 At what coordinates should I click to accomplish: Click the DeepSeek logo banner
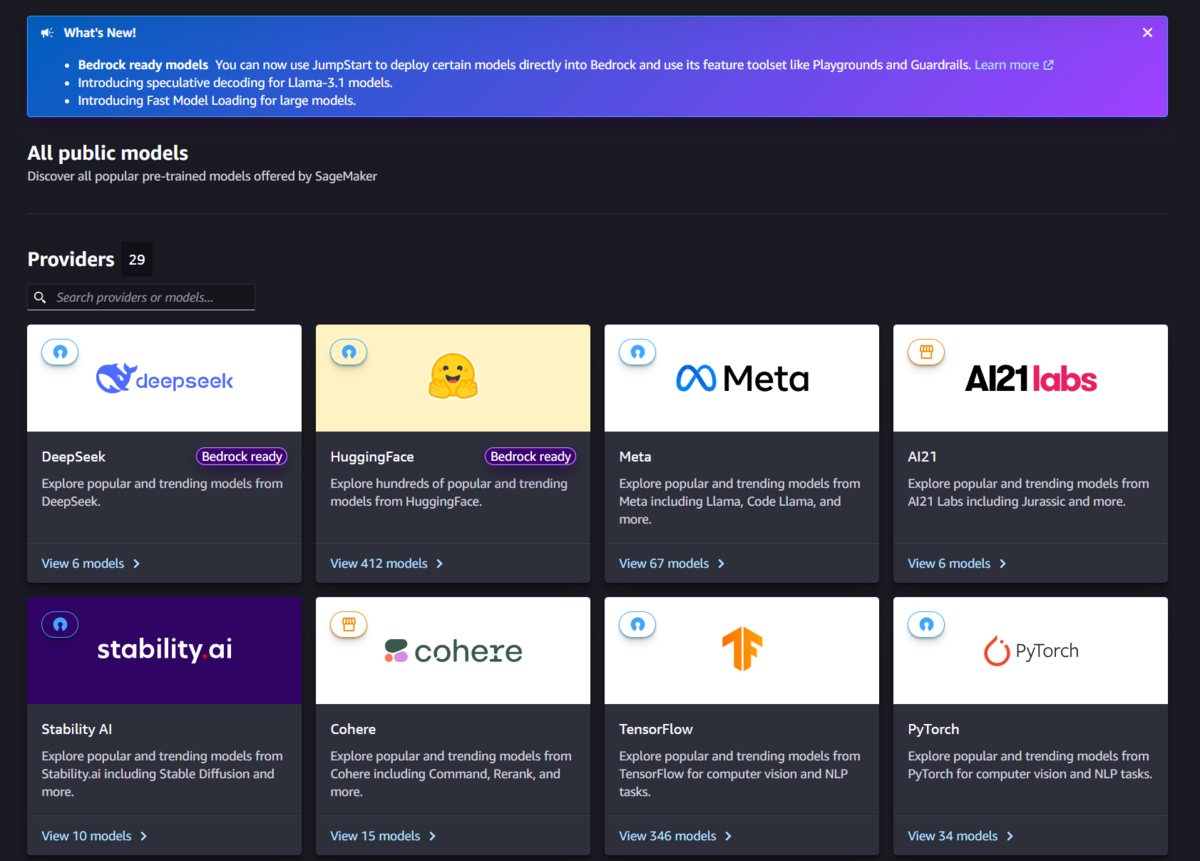(x=164, y=378)
